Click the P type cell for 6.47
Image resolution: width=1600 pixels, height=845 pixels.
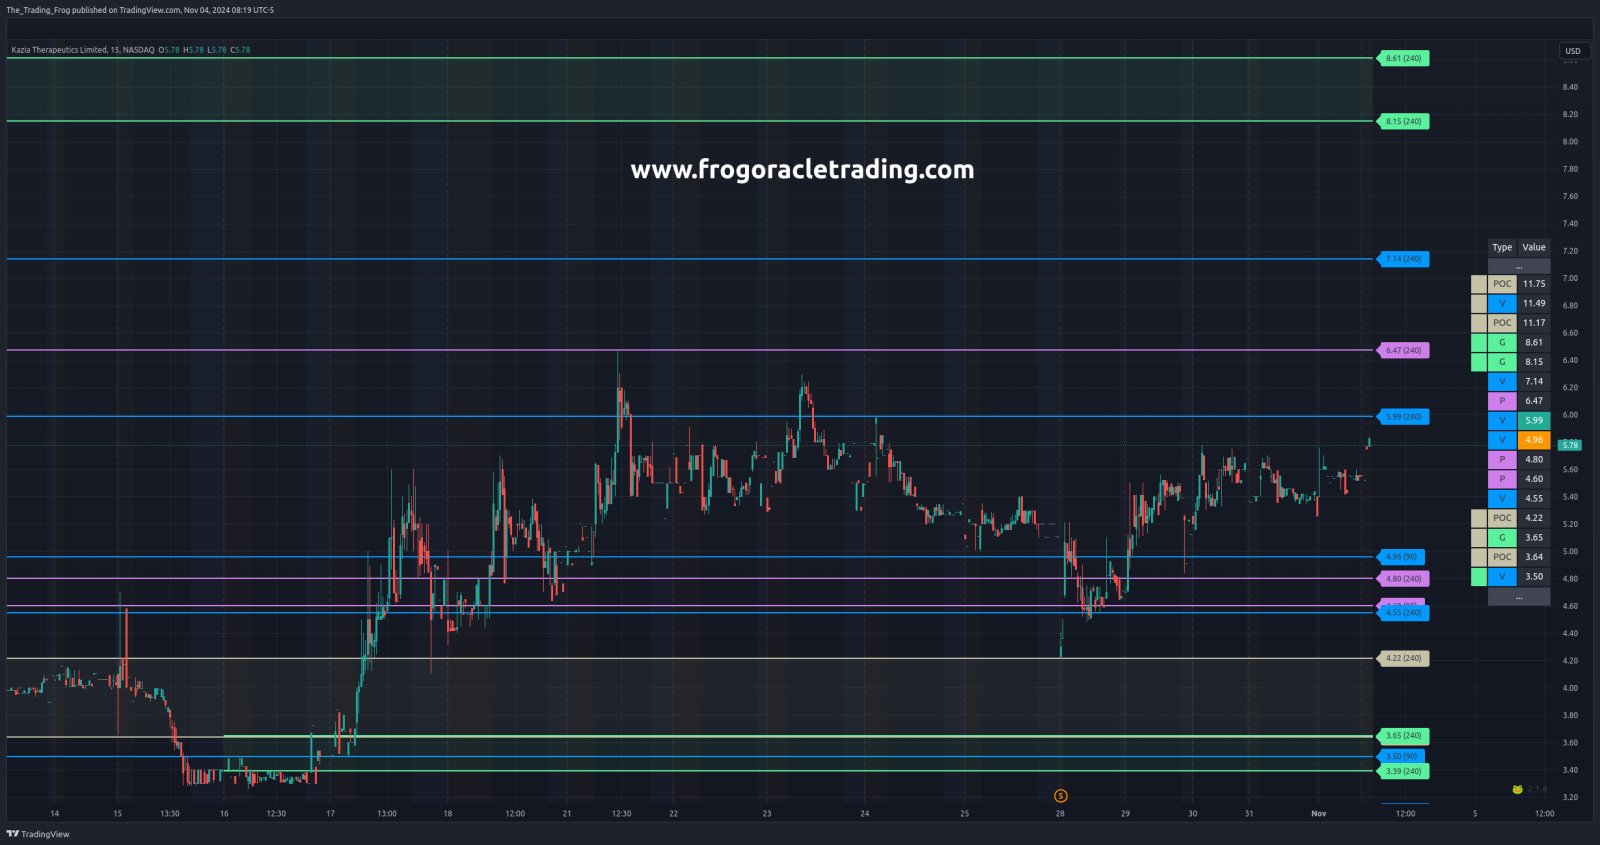pyautogui.click(x=1502, y=401)
